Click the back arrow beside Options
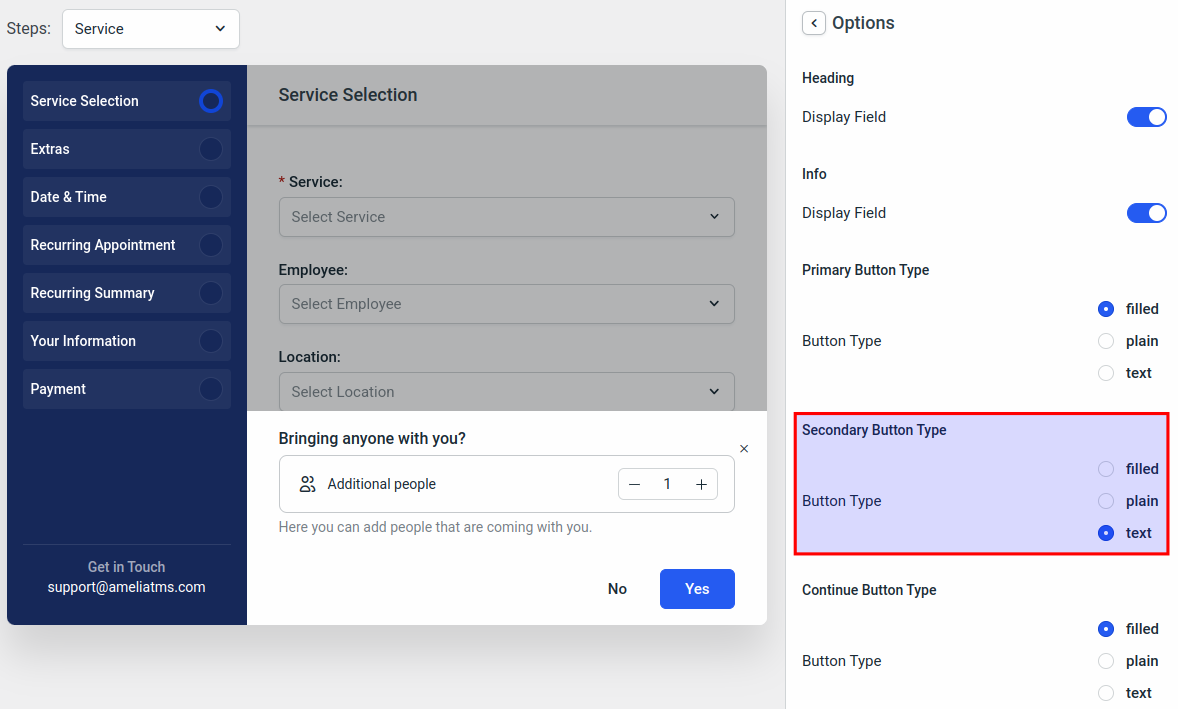Image resolution: width=1178 pixels, height=709 pixels. coord(814,23)
